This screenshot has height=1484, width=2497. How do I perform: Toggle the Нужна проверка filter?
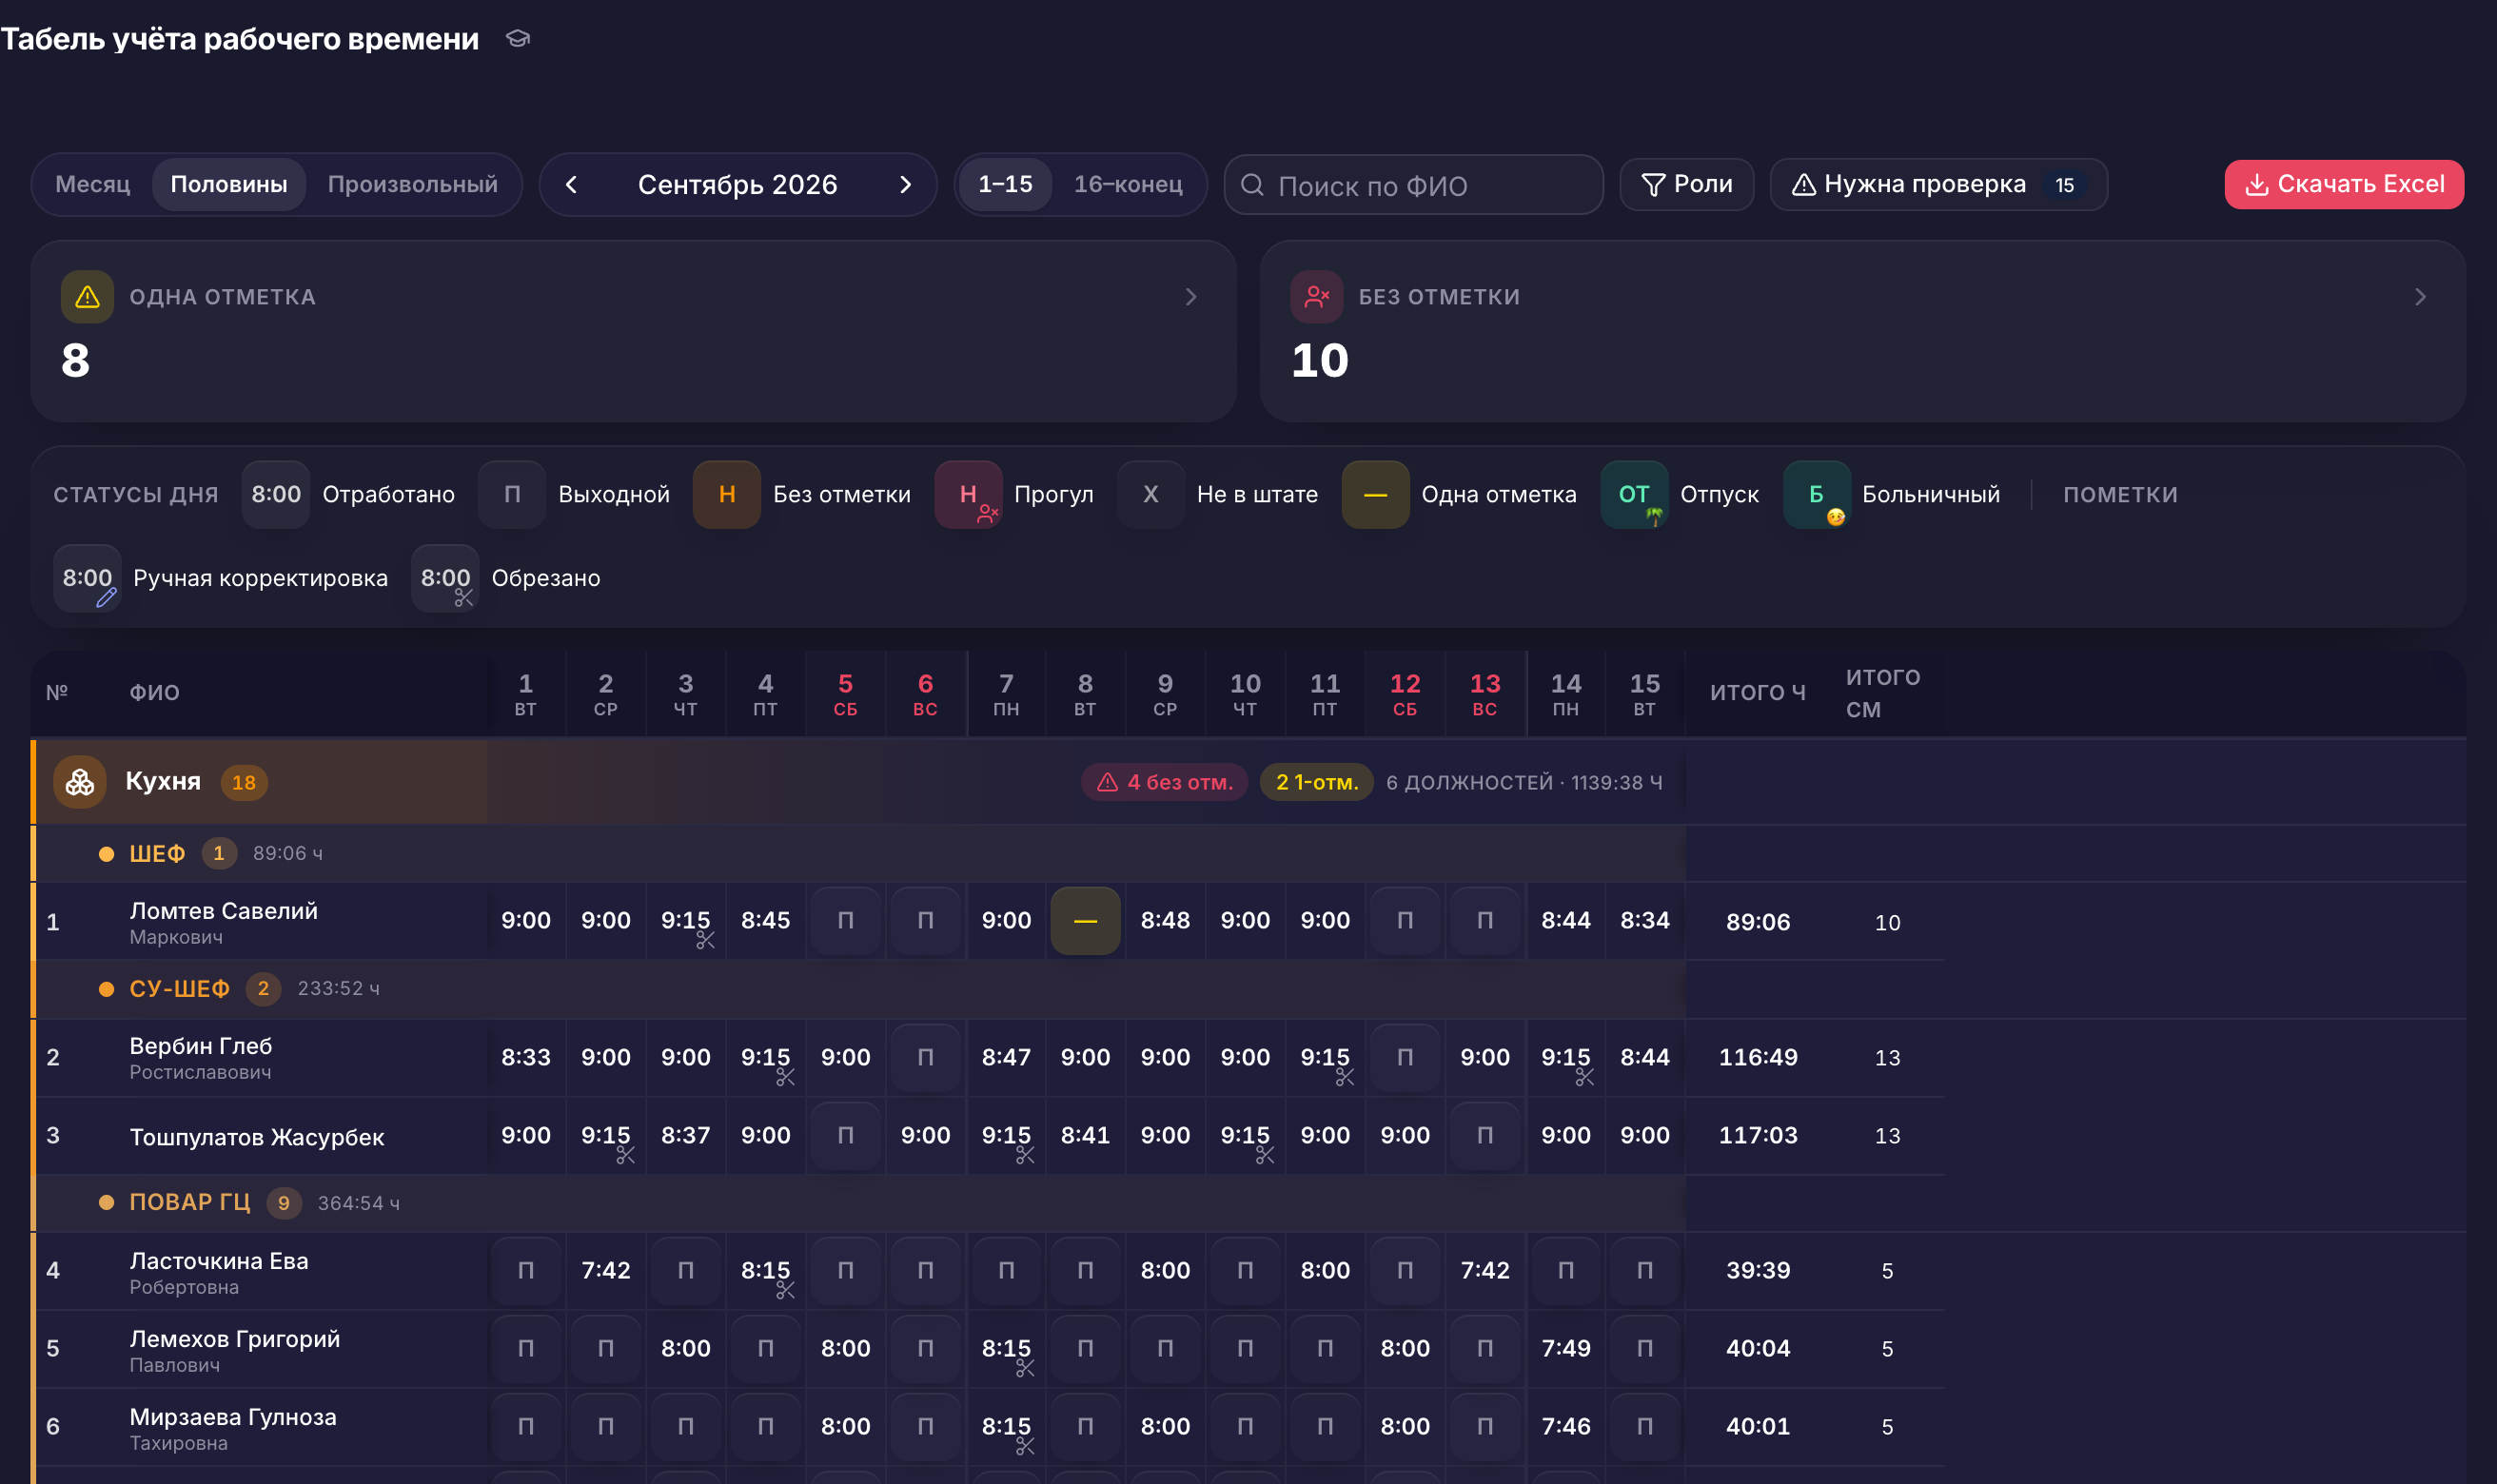(1938, 185)
